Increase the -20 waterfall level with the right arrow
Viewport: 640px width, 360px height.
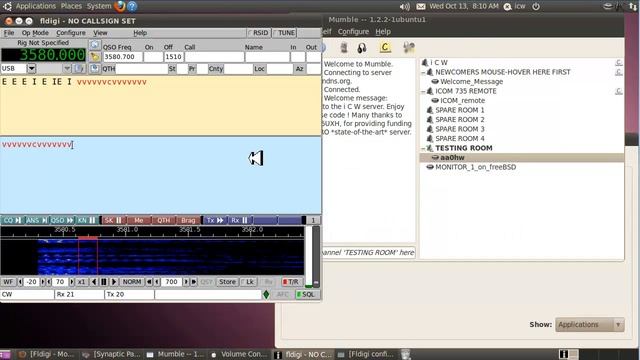pos(42,282)
